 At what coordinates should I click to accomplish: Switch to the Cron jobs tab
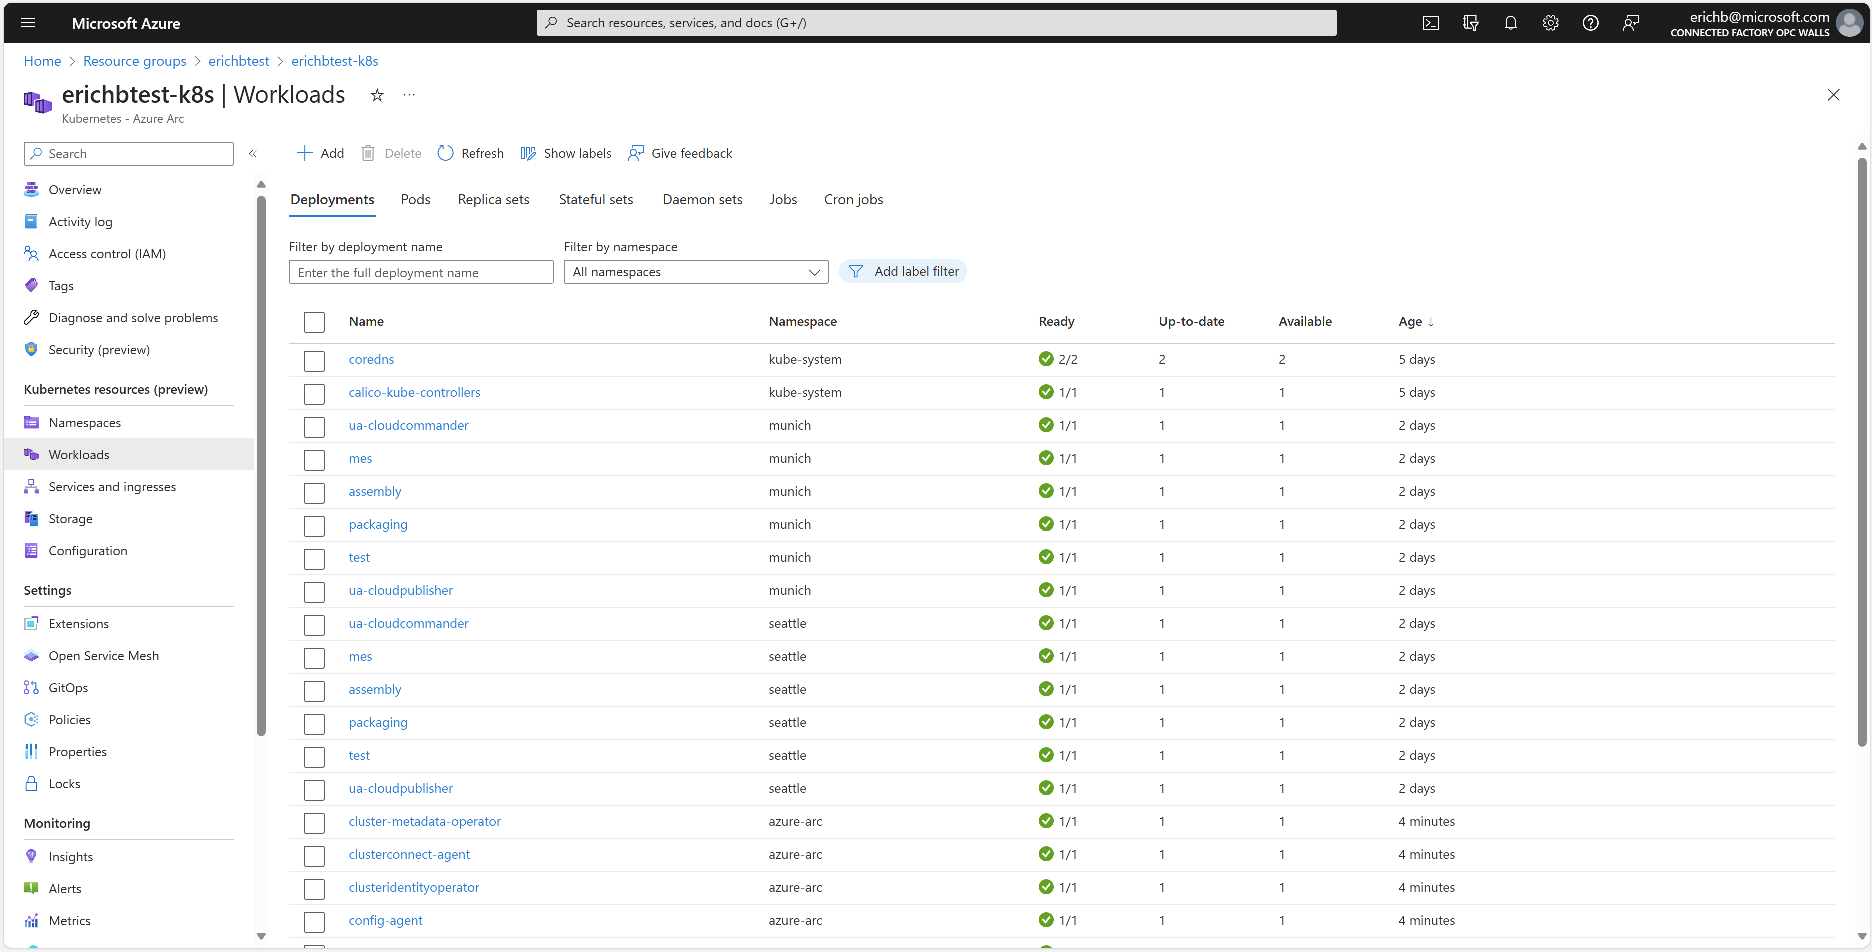coord(854,200)
